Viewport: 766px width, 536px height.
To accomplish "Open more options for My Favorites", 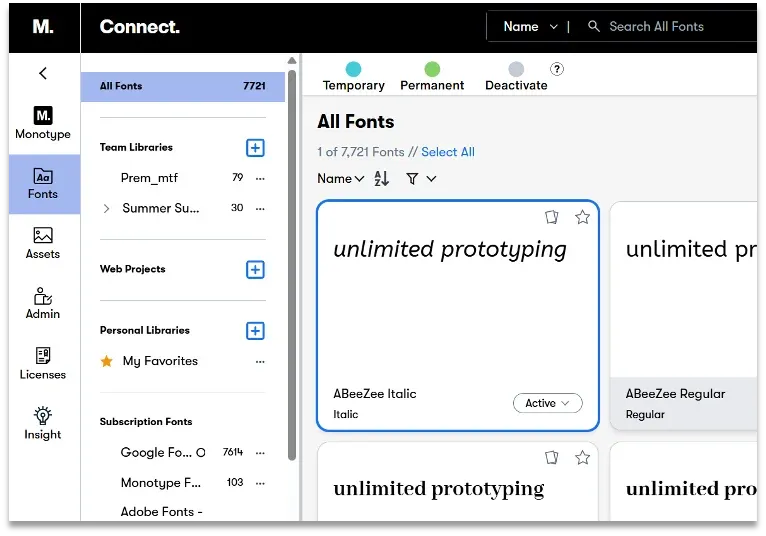I will (260, 362).
